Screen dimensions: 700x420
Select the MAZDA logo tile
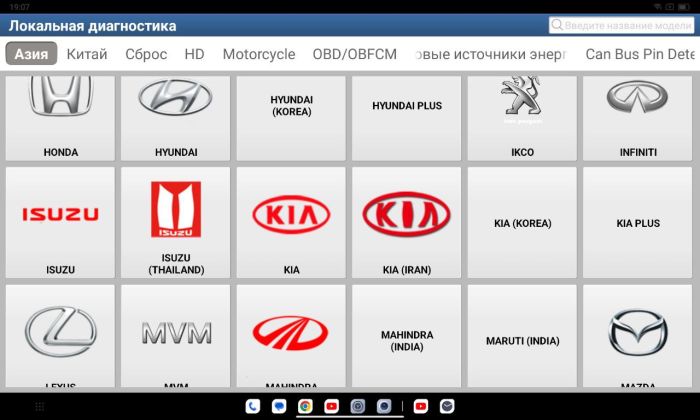638,336
